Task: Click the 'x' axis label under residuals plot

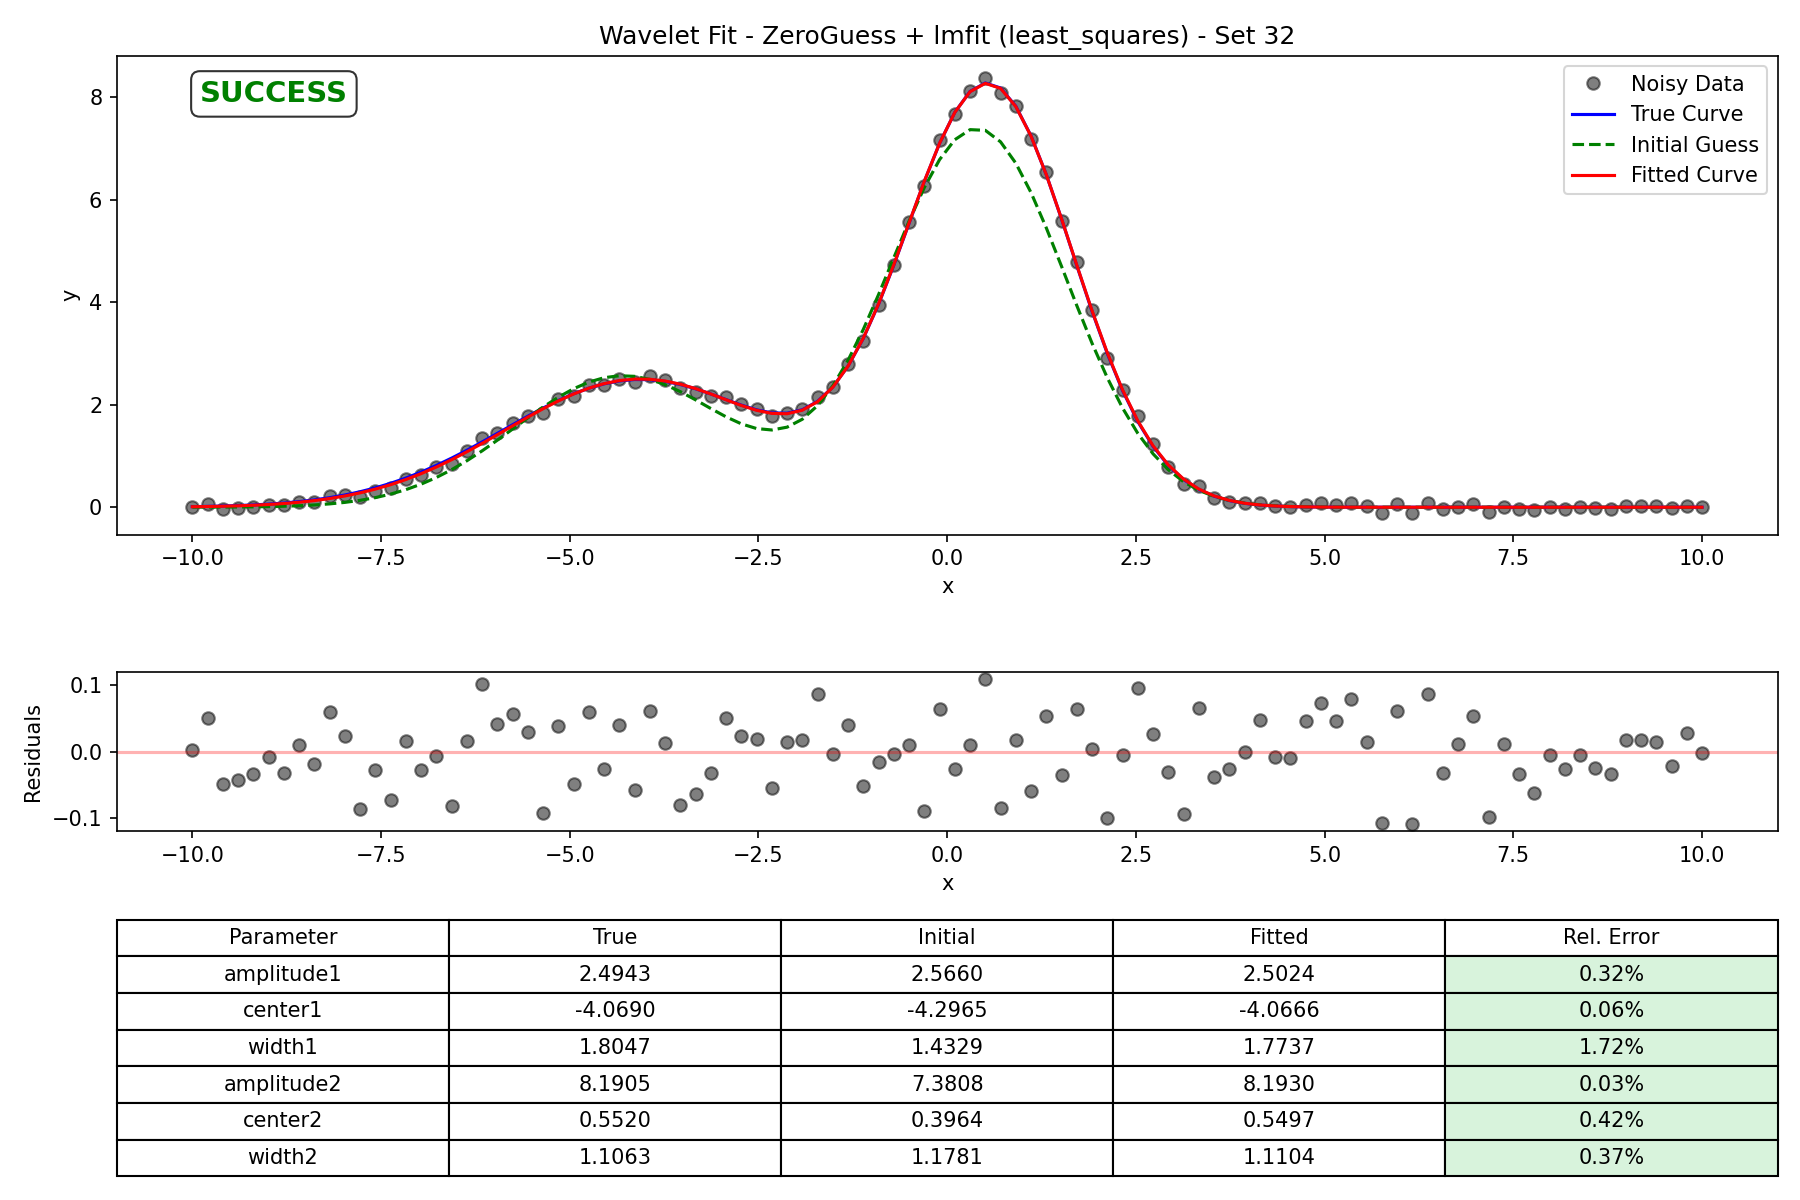Action: [947, 884]
